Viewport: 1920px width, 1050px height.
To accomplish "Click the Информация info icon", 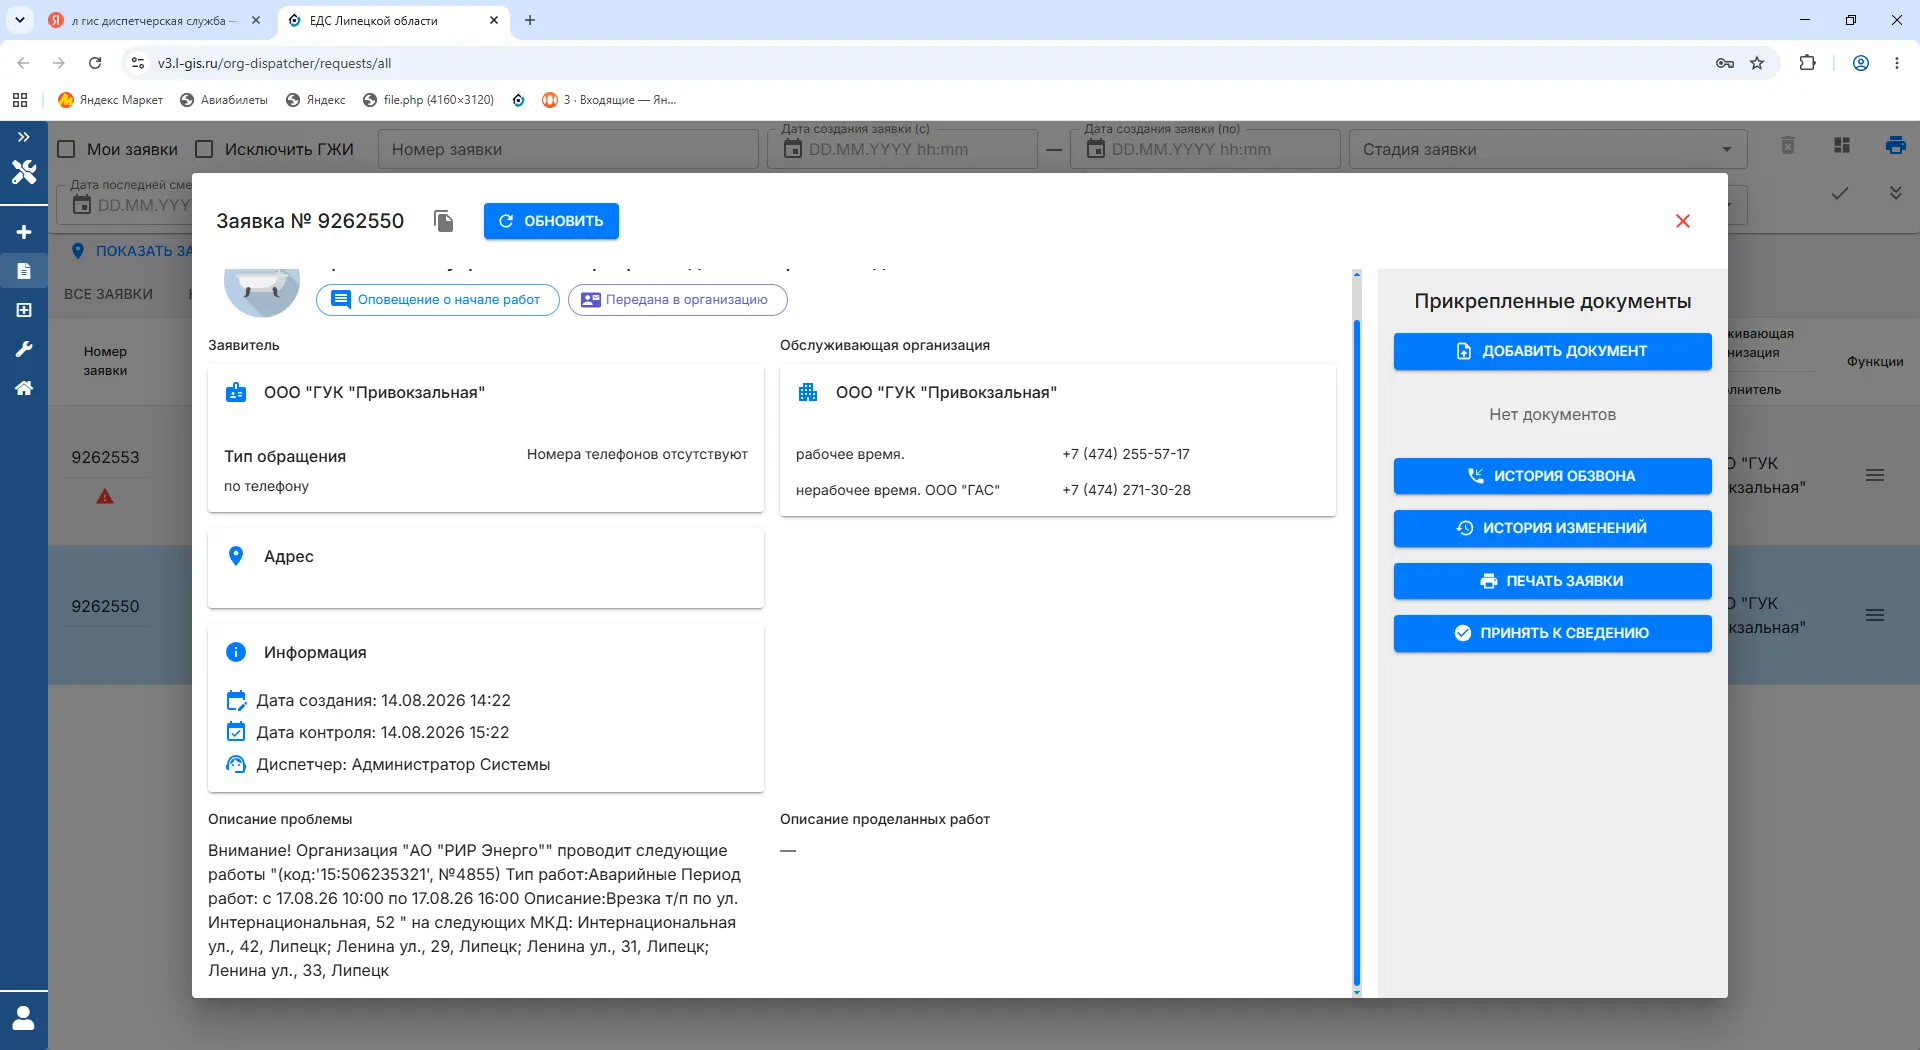I will [x=236, y=652].
